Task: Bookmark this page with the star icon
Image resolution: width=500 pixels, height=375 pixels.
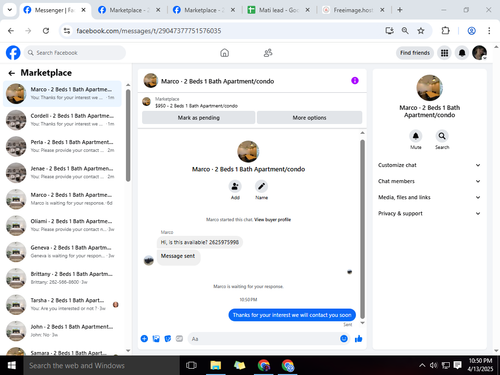Action: coord(421,31)
